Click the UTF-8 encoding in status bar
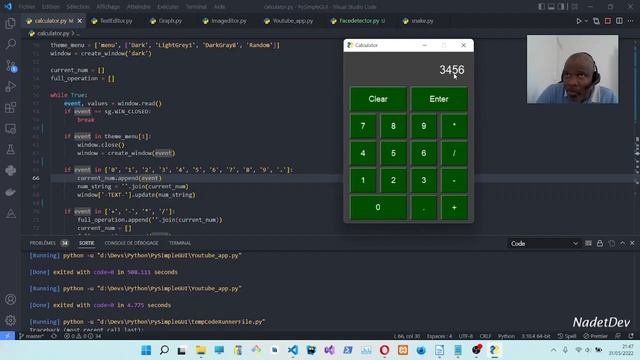Image resolution: width=640 pixels, height=360 pixels. [466, 336]
